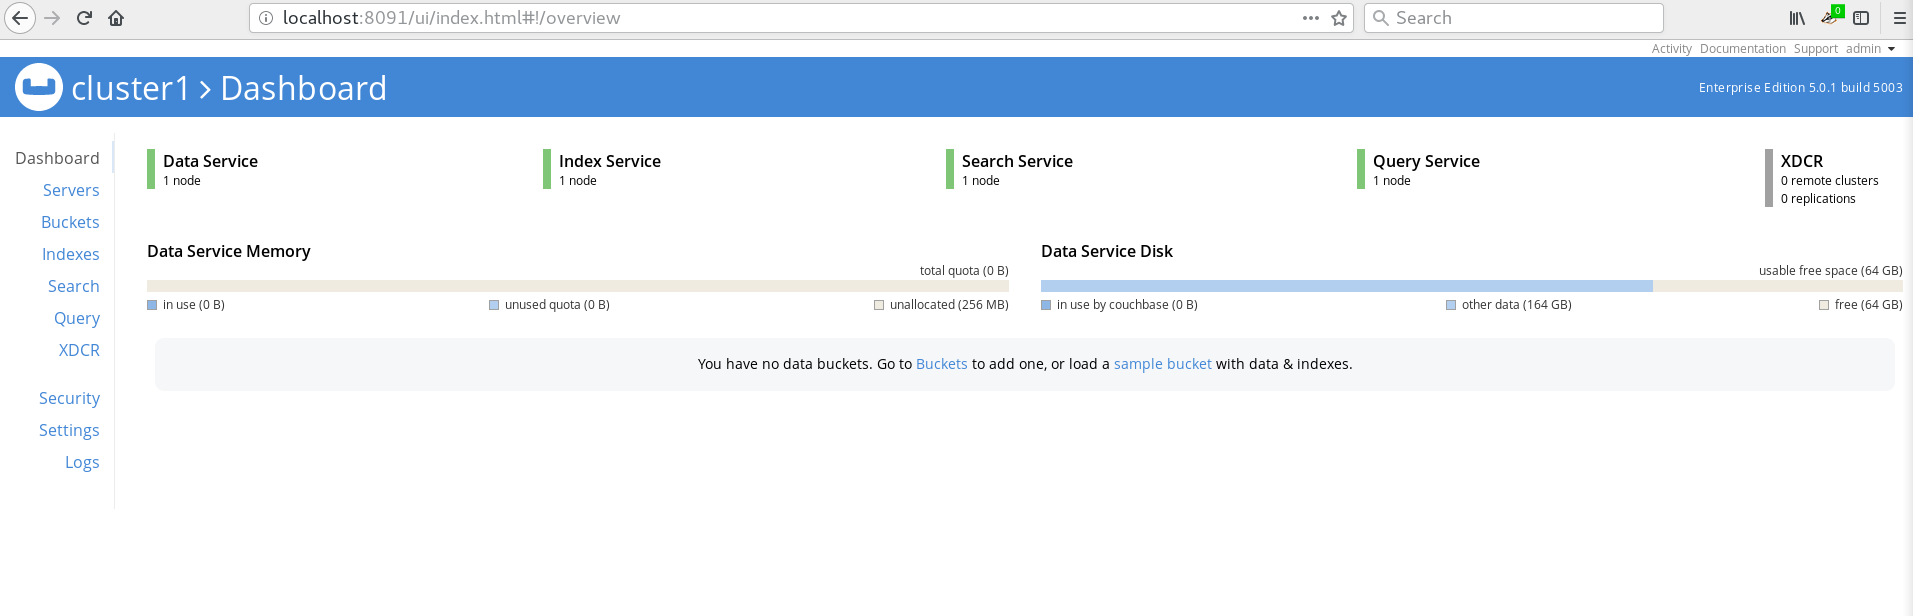
Task: Toggle the browser sidebar icon
Action: tap(1861, 18)
